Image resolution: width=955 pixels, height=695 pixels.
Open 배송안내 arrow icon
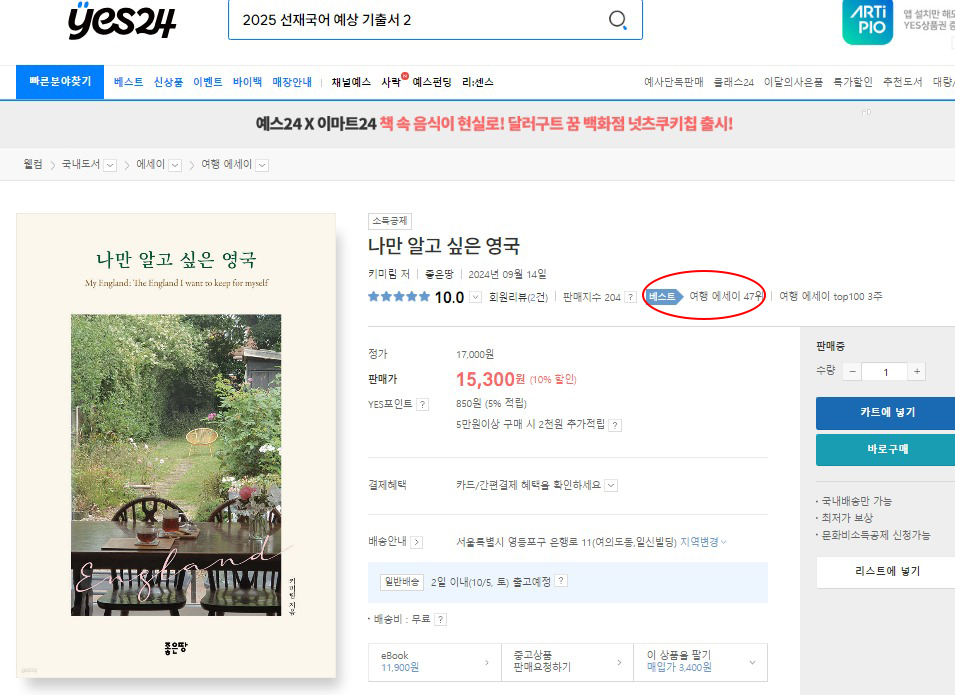[417, 542]
